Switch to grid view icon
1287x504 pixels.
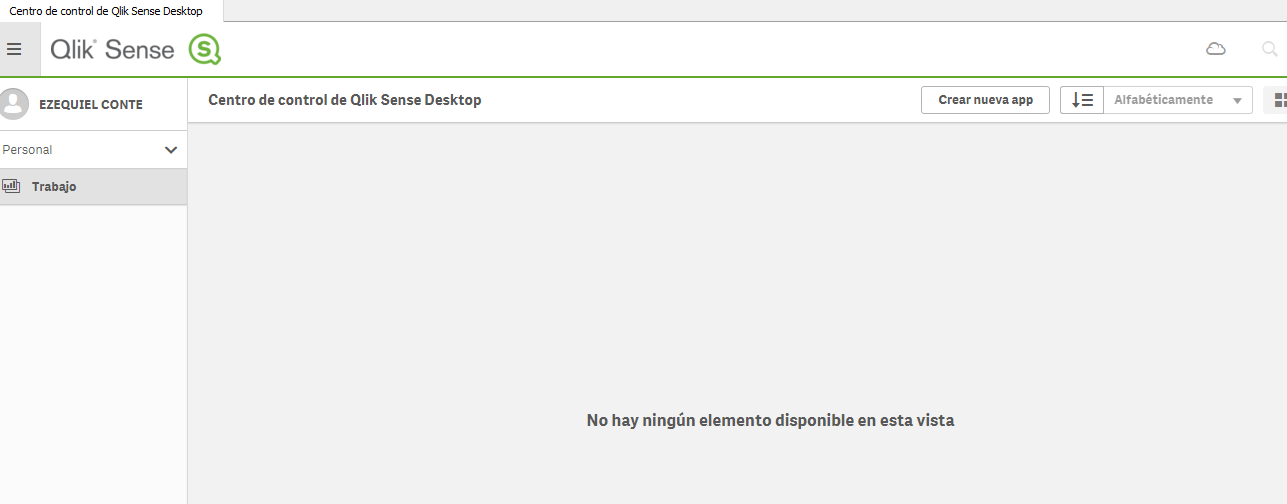(x=1278, y=100)
